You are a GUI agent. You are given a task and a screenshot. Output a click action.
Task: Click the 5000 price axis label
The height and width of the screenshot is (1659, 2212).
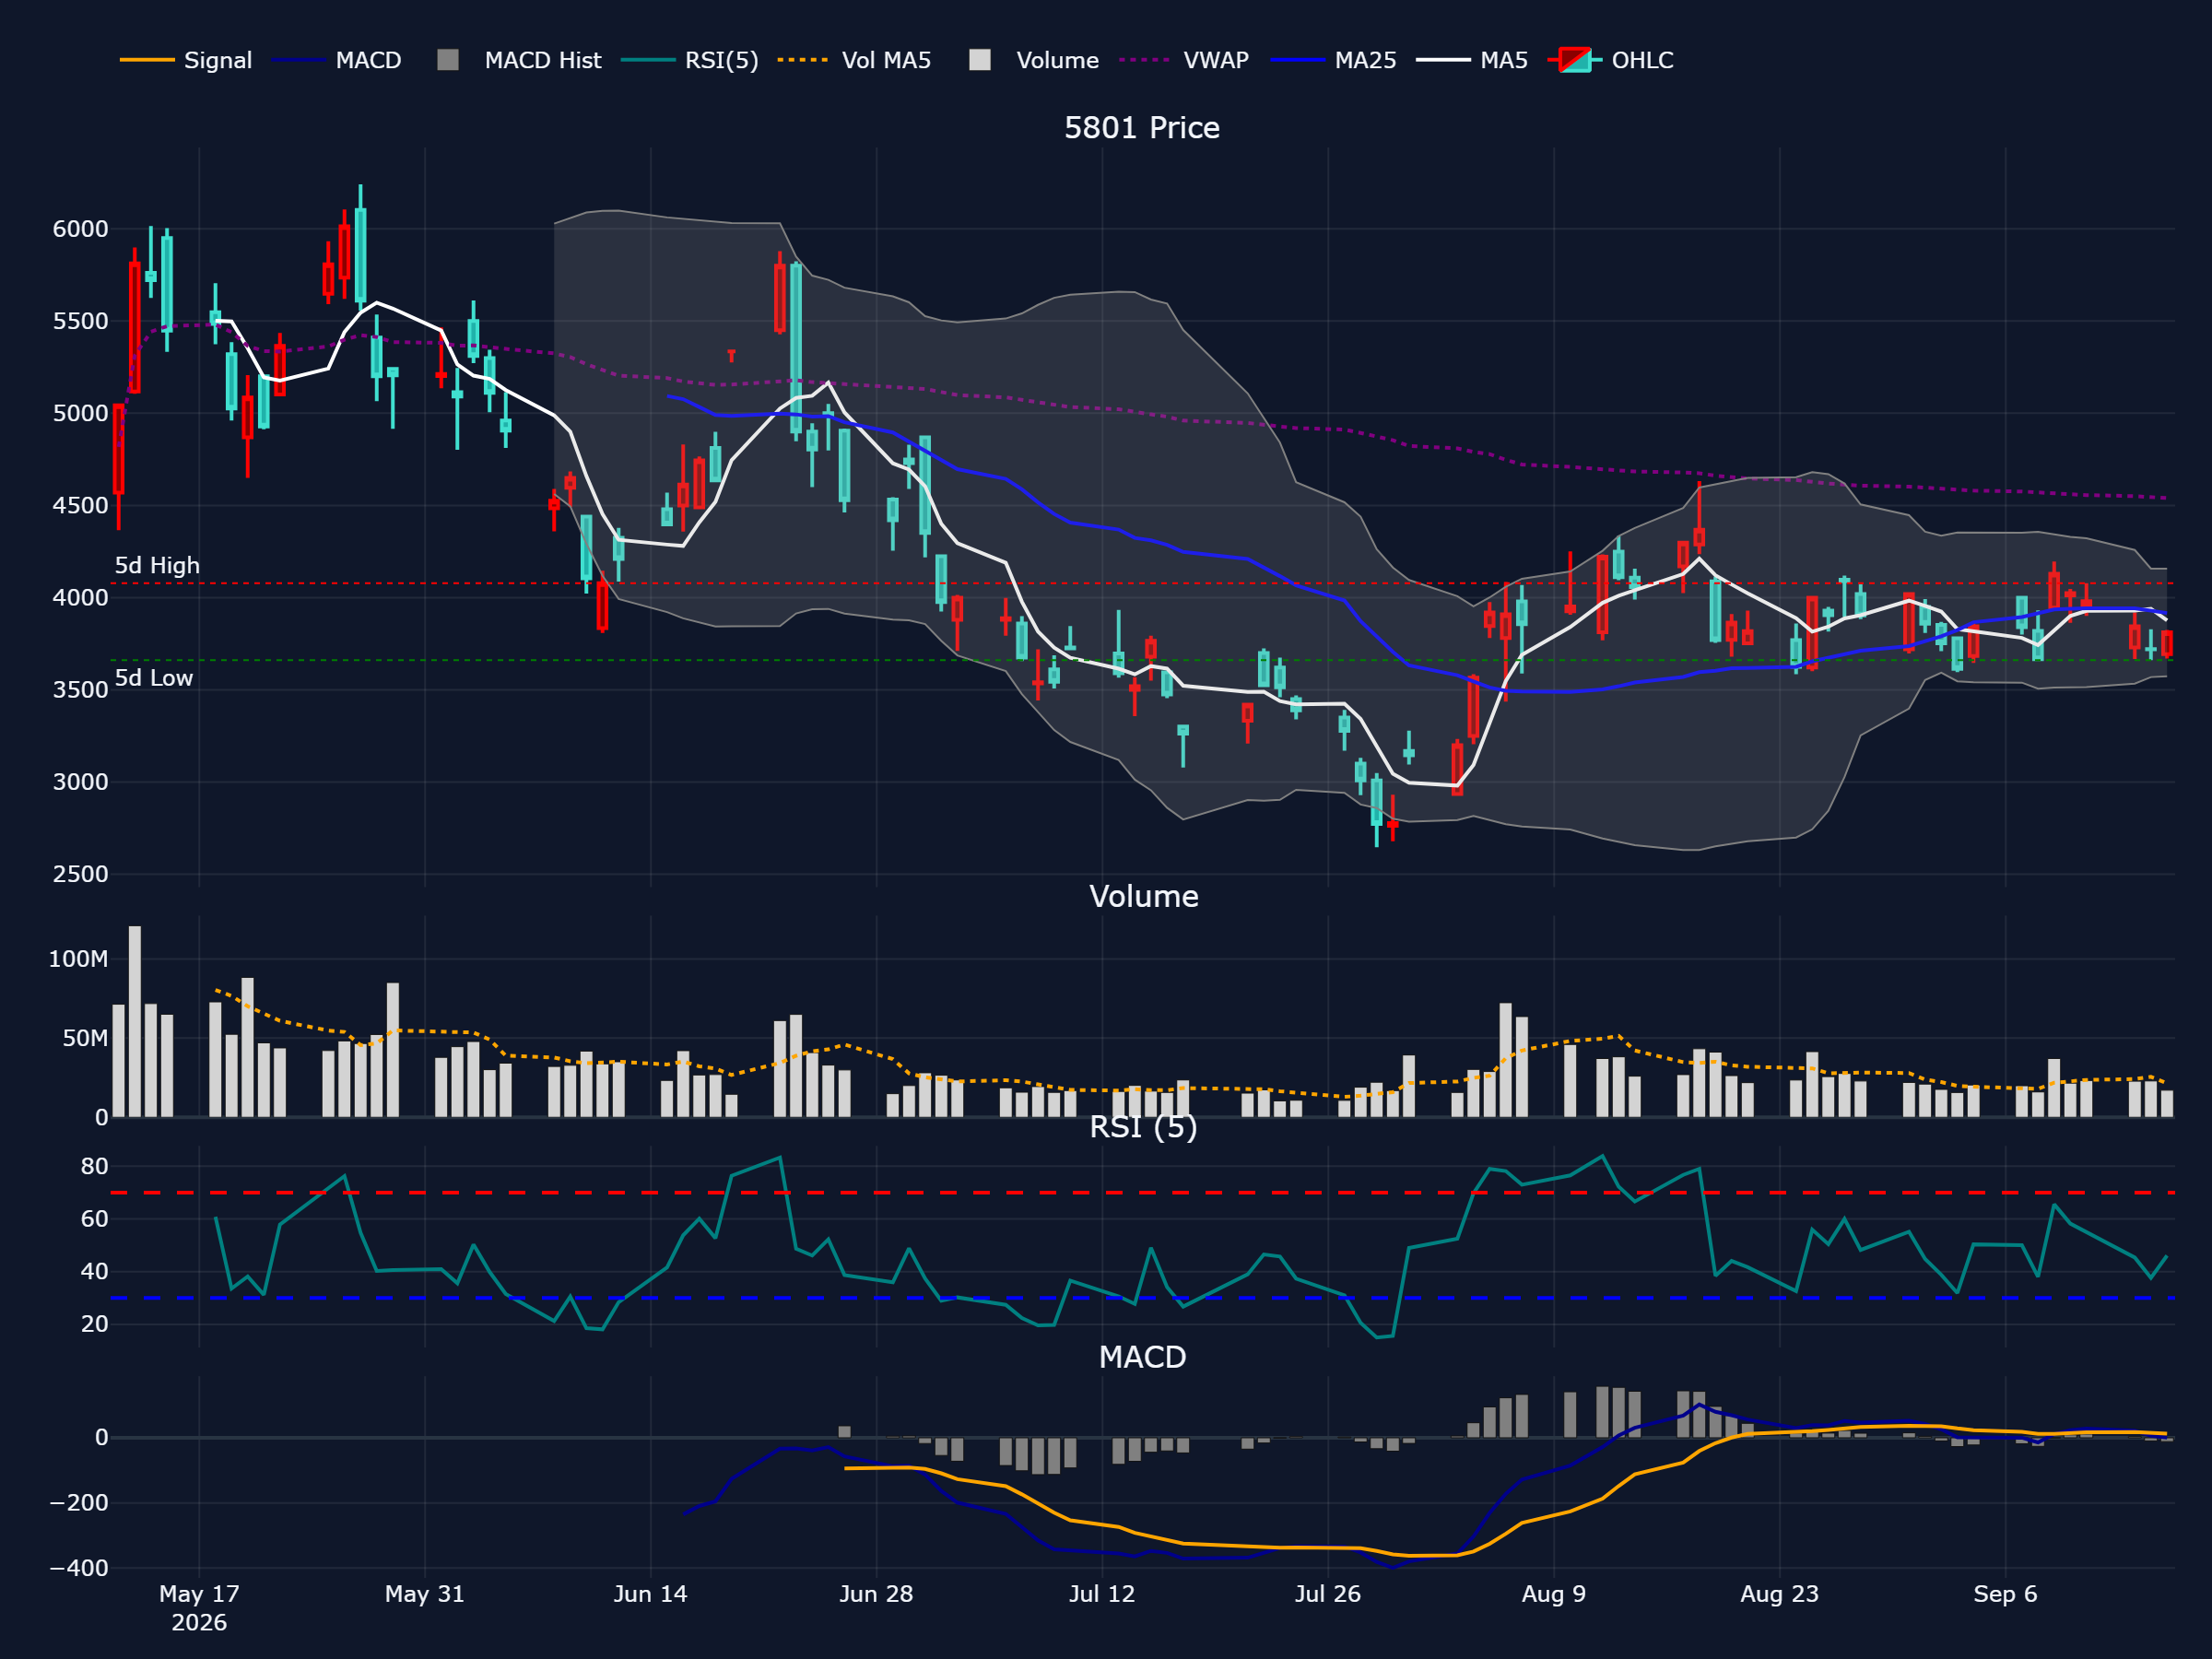[80, 413]
